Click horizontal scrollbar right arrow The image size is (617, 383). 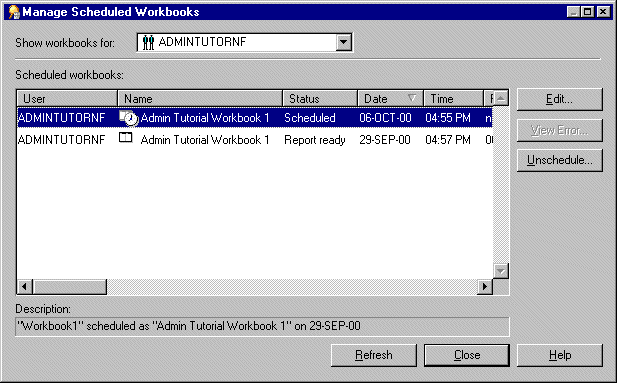(485, 287)
